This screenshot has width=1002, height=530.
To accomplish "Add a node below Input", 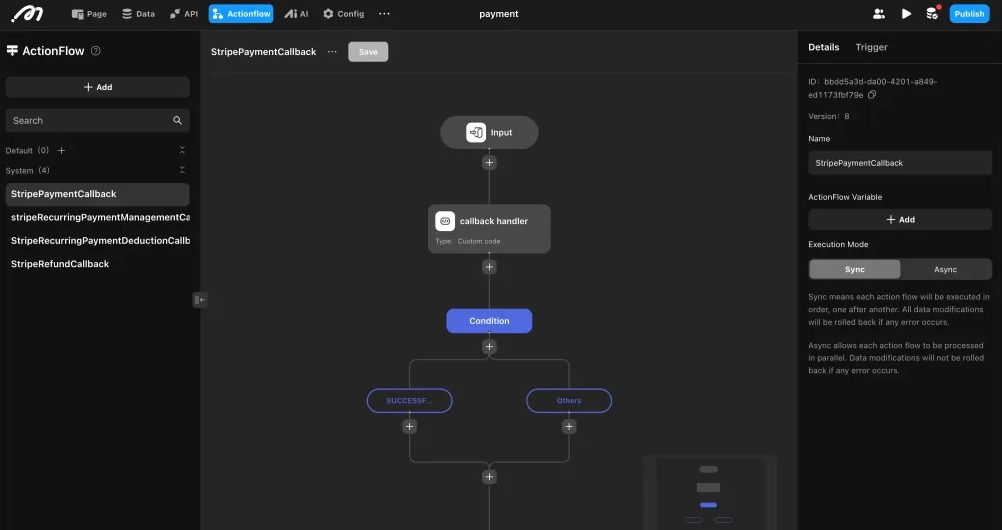I will coord(489,162).
